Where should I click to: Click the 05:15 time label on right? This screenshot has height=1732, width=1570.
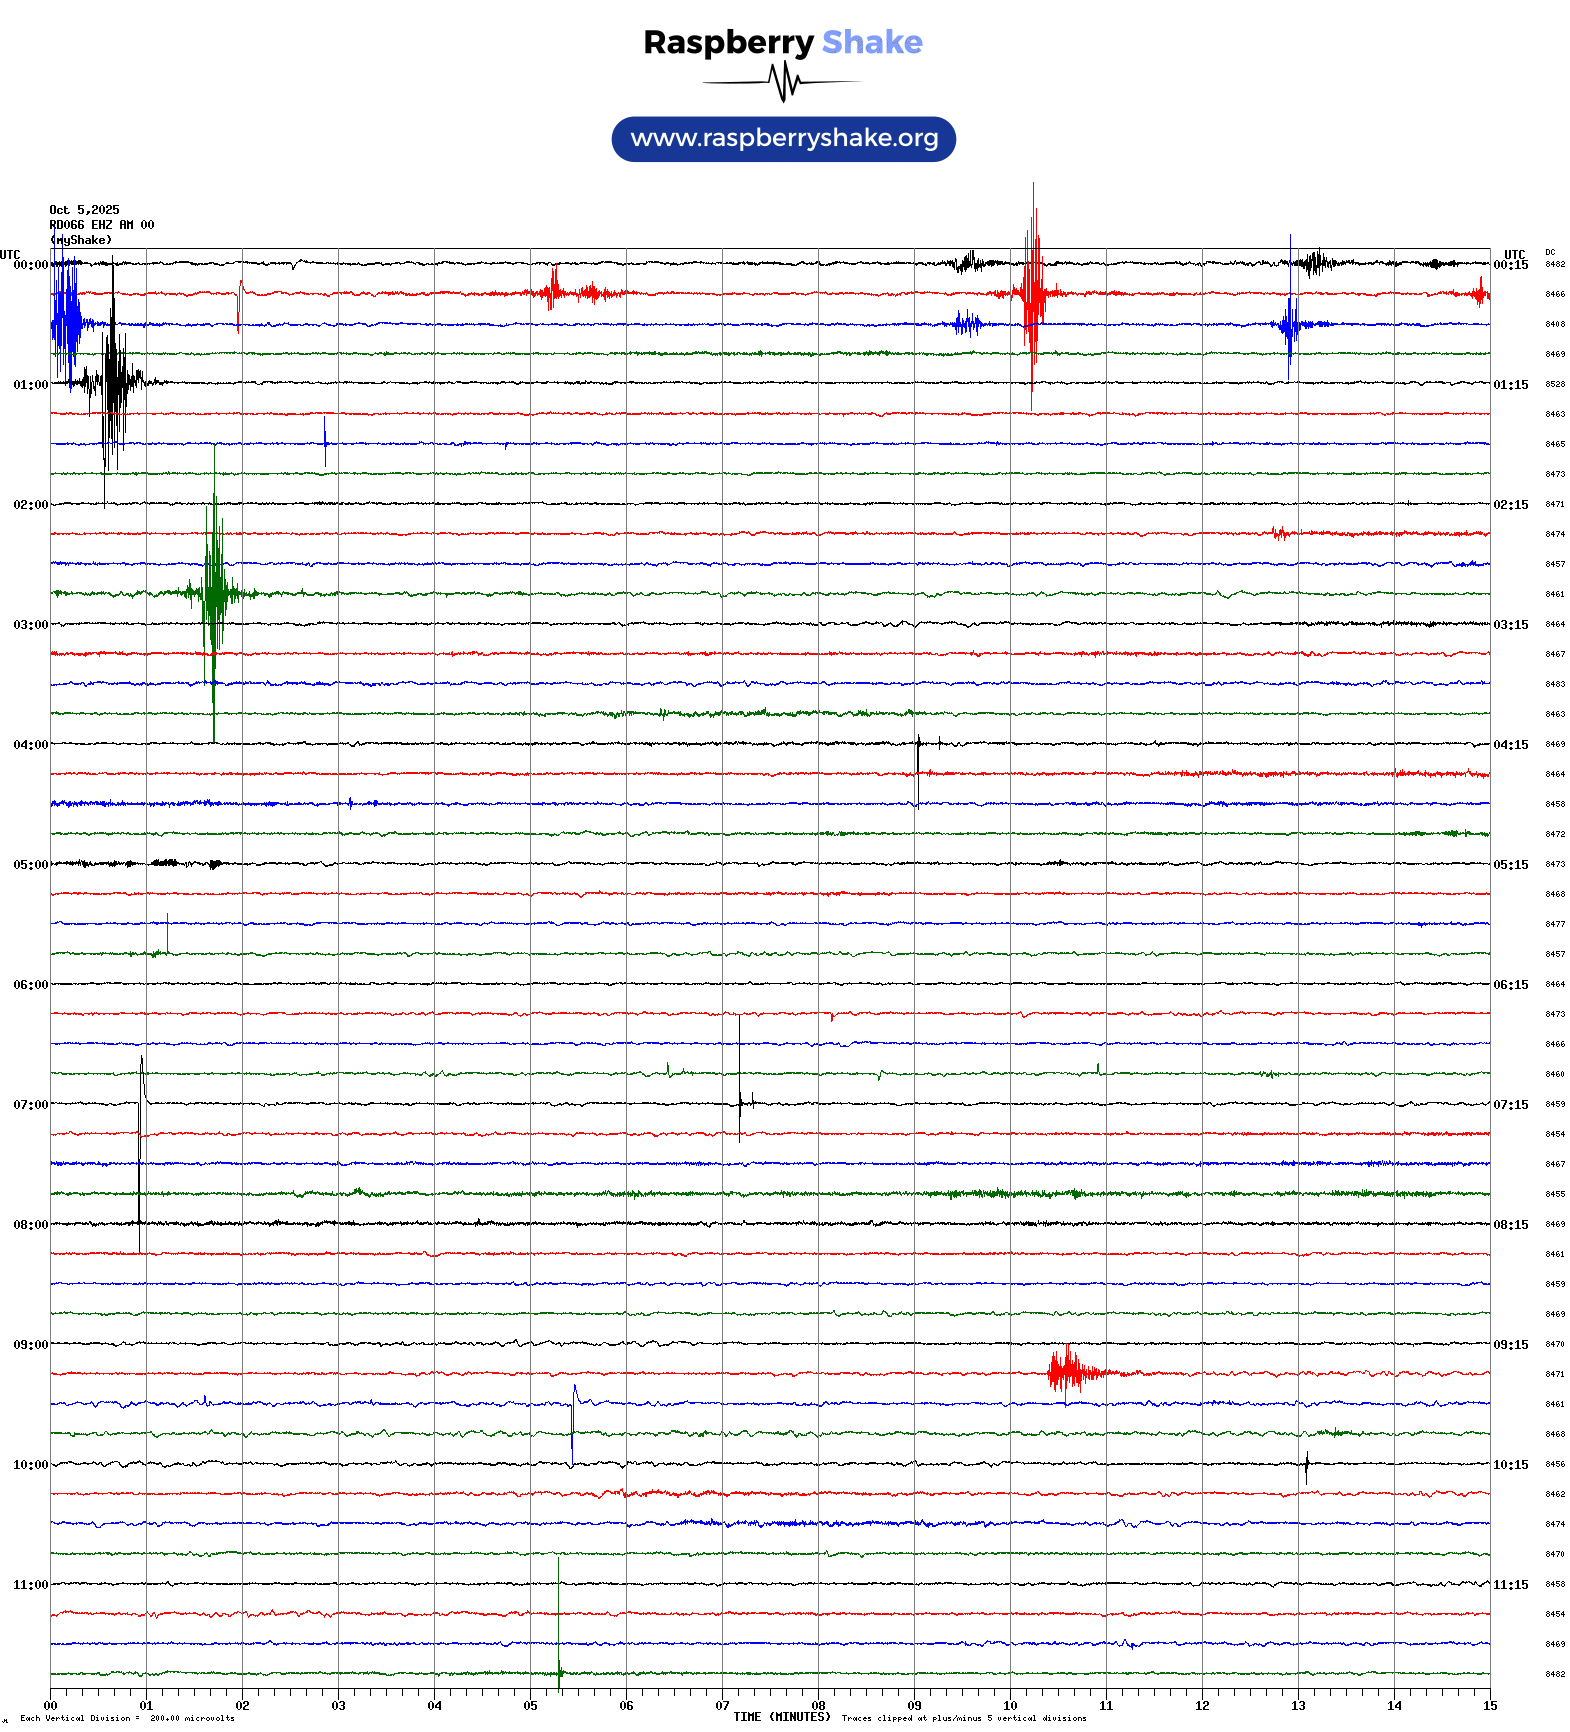point(1510,865)
